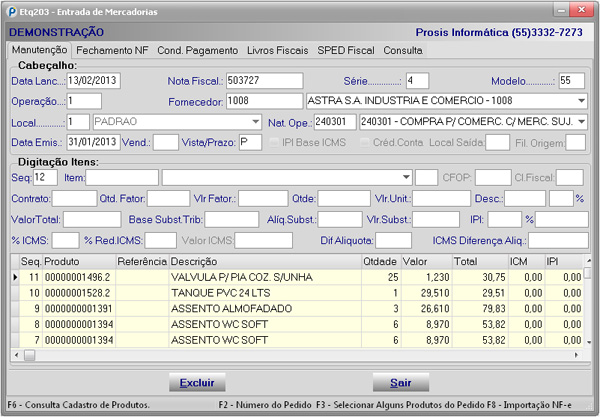Click the Qtd. Fator input field
This screenshot has height=417, width=600.
coord(168,199)
